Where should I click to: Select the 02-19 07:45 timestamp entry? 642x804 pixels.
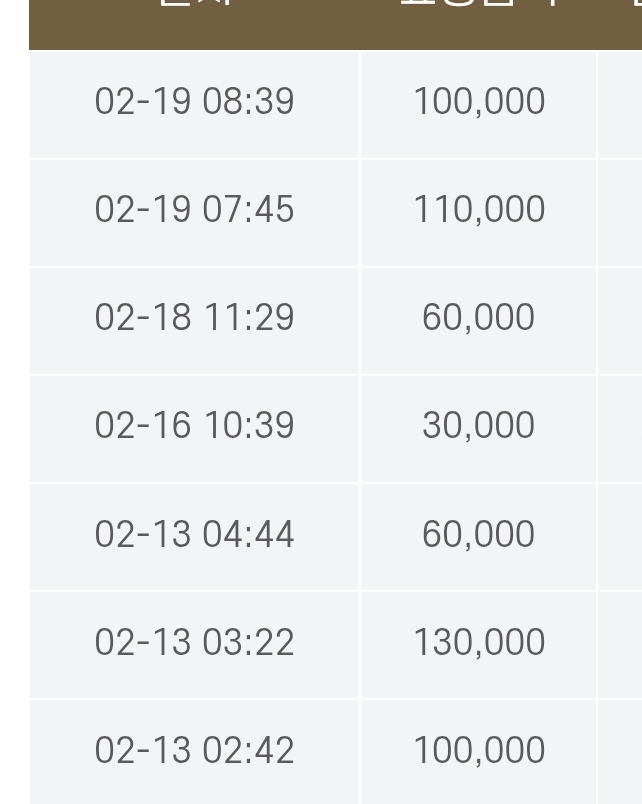[x=194, y=210]
